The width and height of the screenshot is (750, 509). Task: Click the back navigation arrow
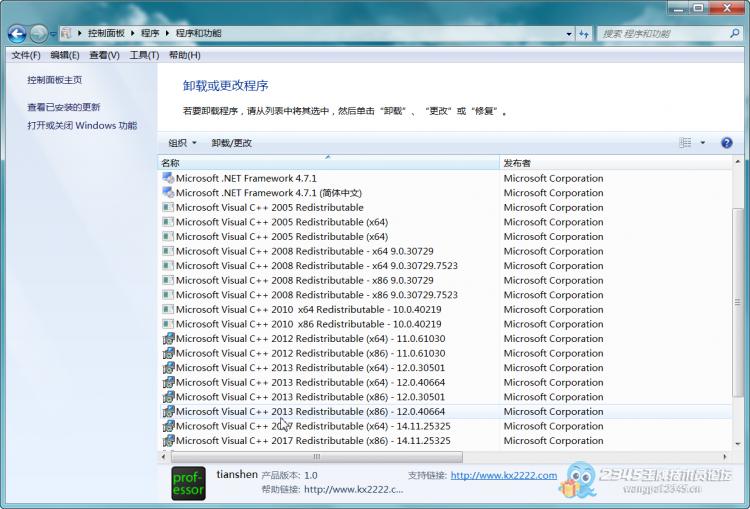pos(17,33)
